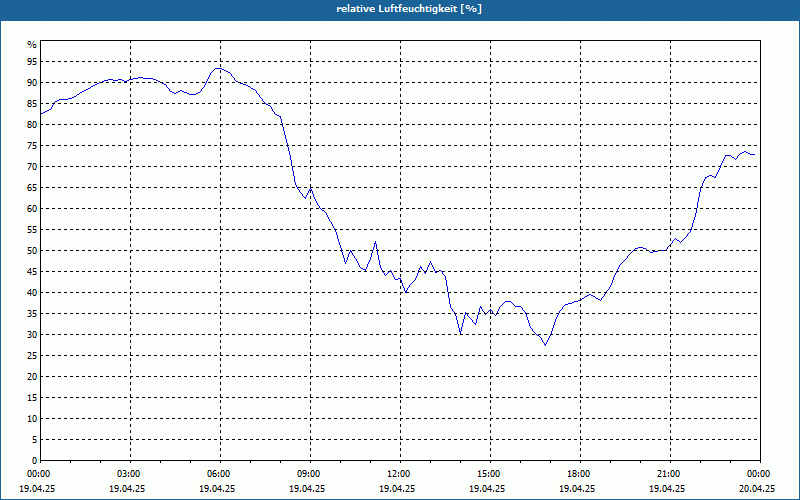Pick the 15:00 time tick label

point(490,474)
